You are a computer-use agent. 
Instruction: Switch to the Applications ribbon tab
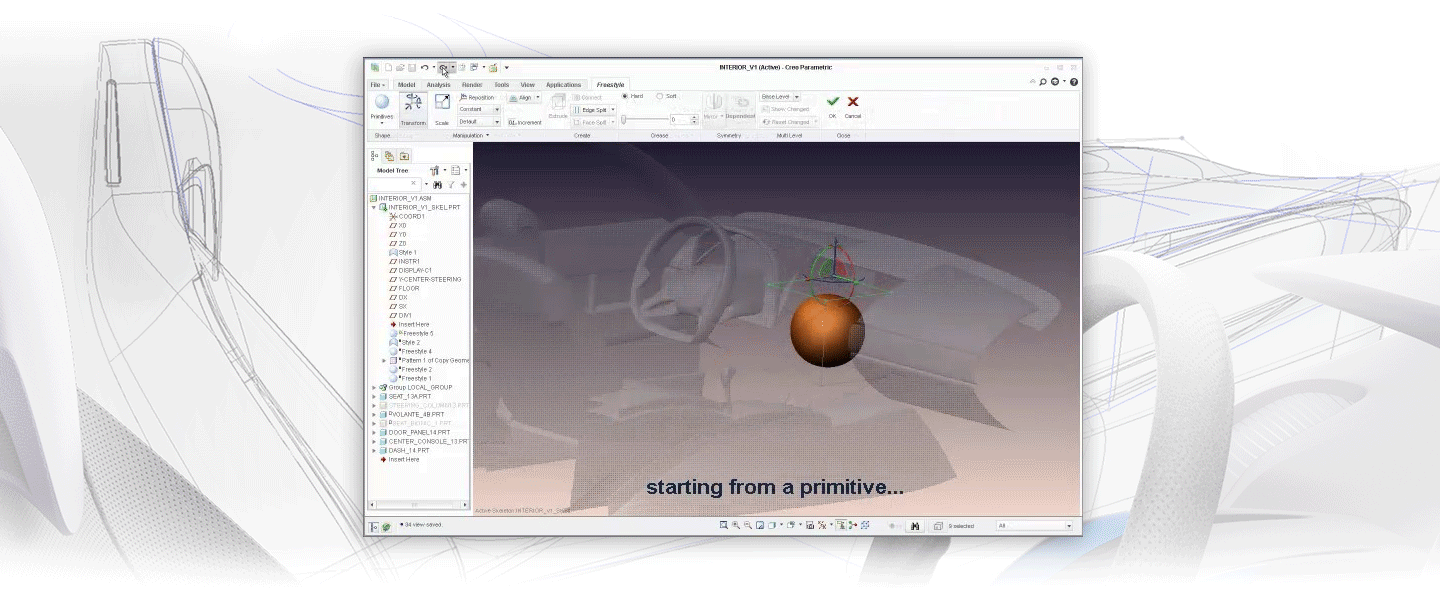(563, 85)
